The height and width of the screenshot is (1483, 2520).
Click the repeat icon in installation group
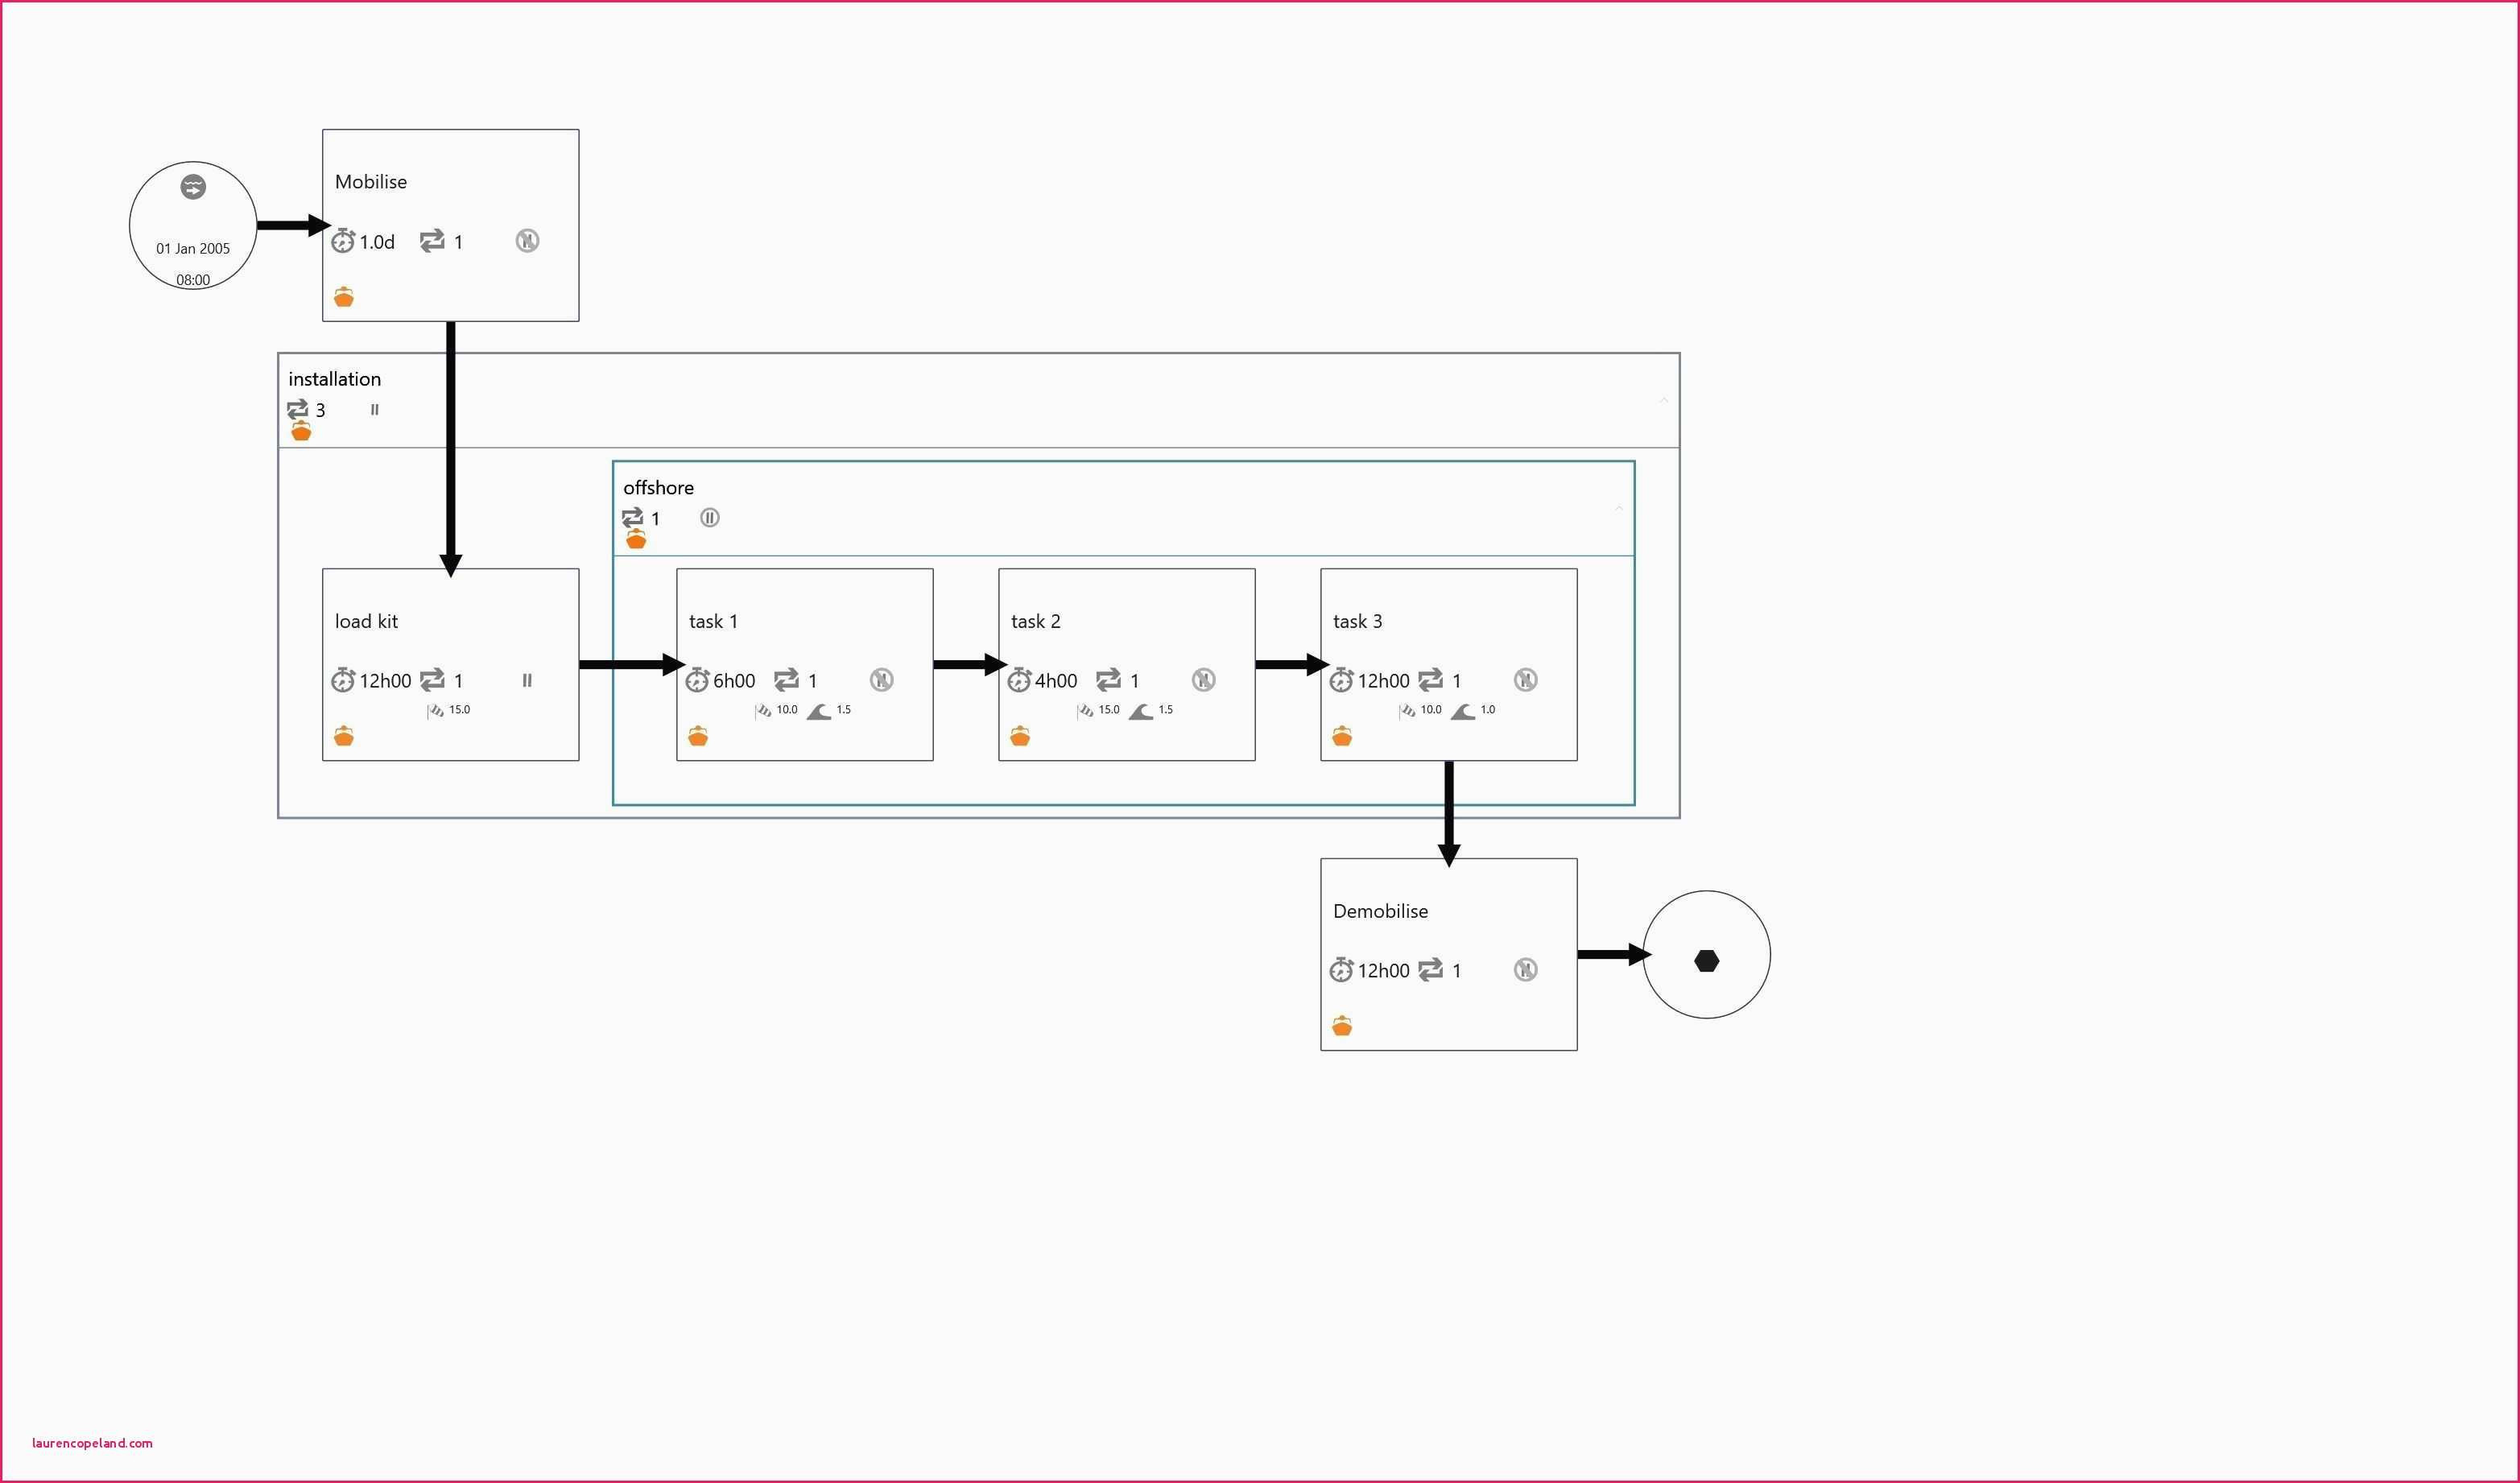point(297,409)
